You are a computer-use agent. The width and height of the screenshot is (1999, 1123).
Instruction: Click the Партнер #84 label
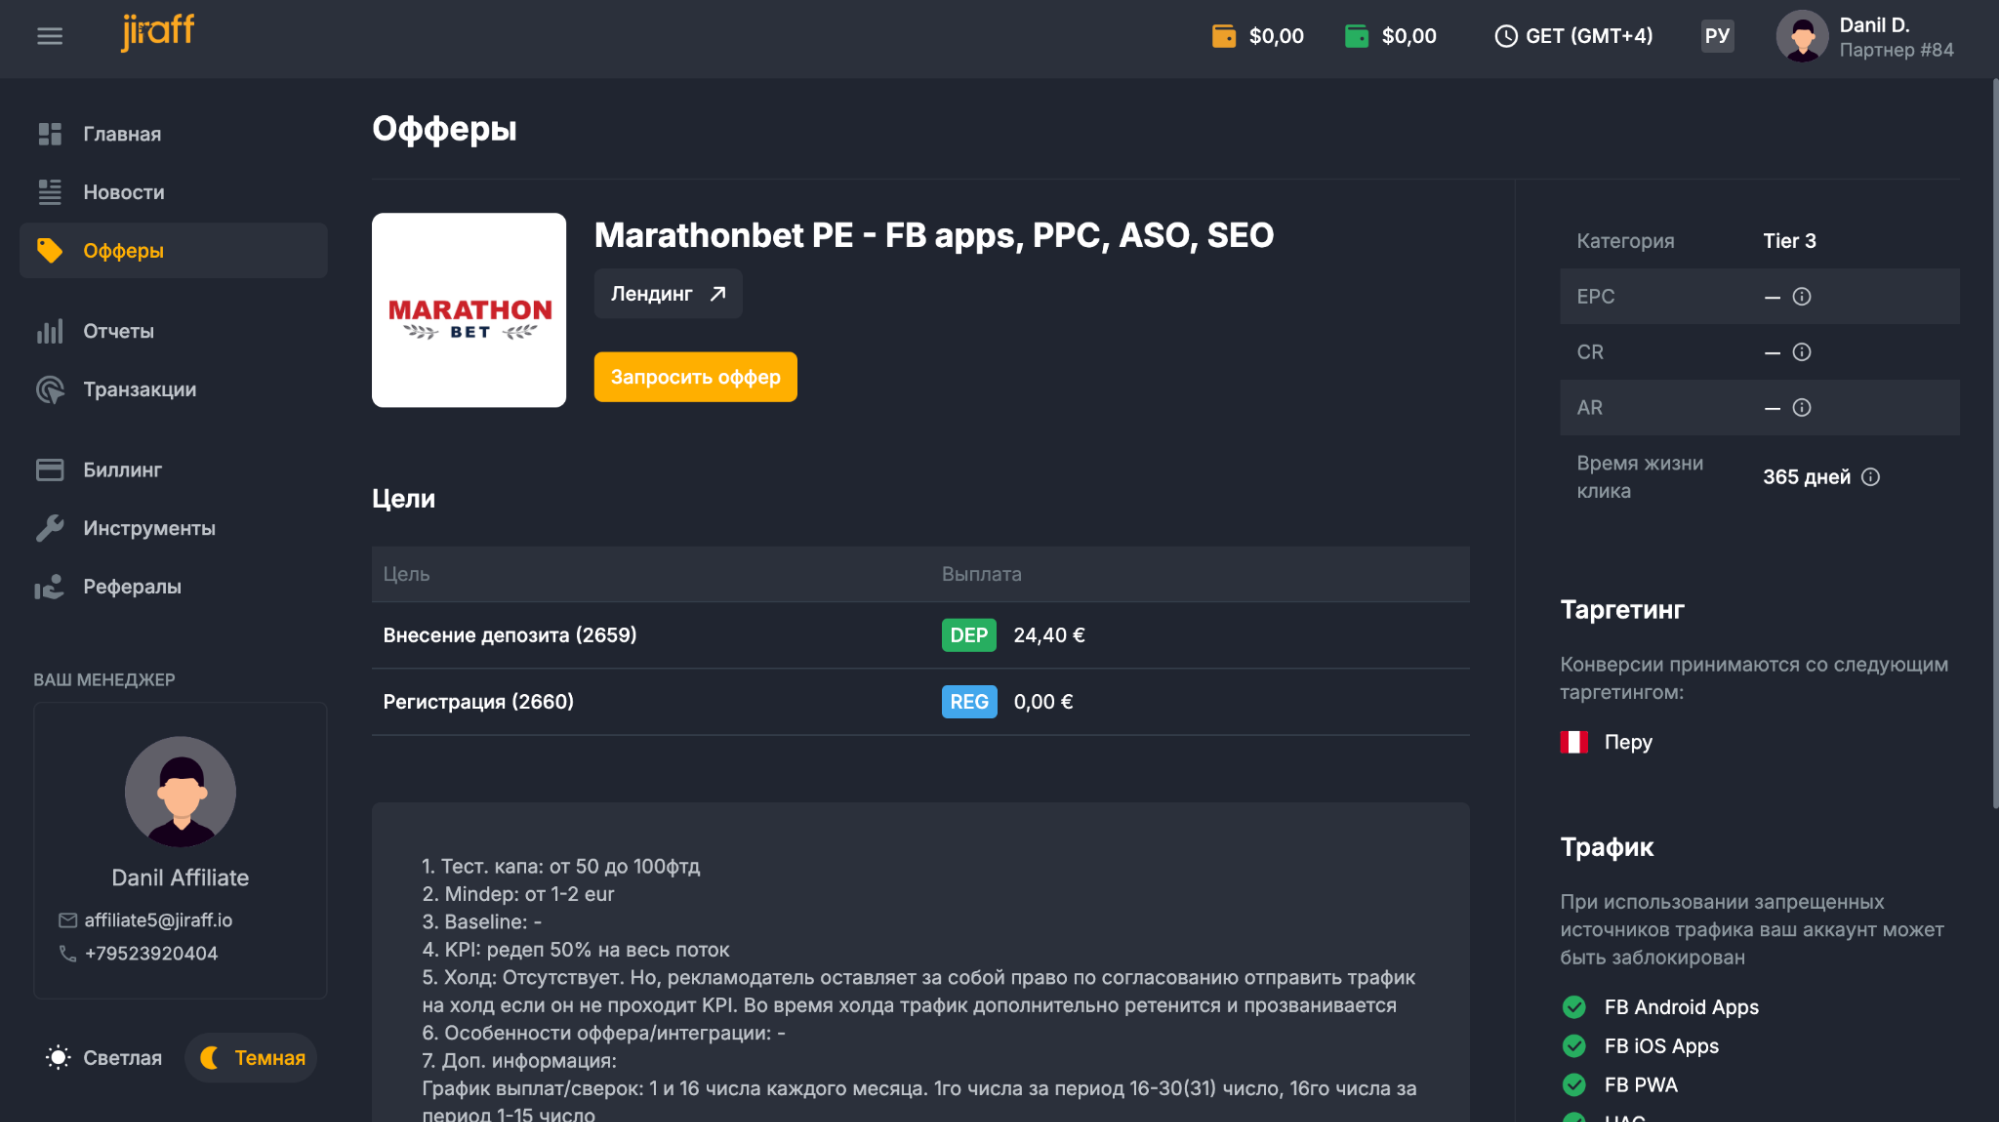(1897, 50)
